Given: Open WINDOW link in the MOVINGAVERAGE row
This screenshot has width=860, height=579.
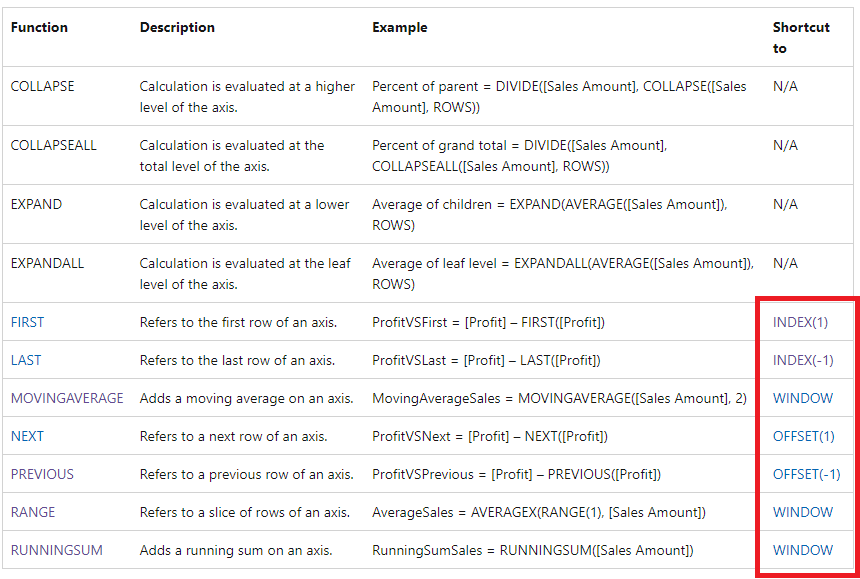Looking at the screenshot, I should point(802,398).
